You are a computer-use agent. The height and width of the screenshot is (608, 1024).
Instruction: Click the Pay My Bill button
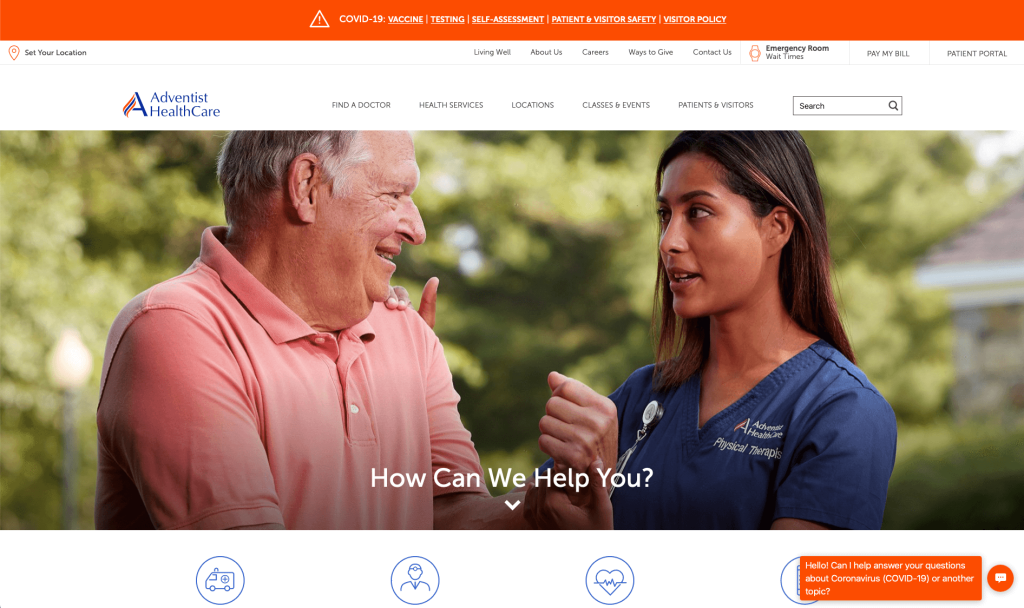[888, 54]
